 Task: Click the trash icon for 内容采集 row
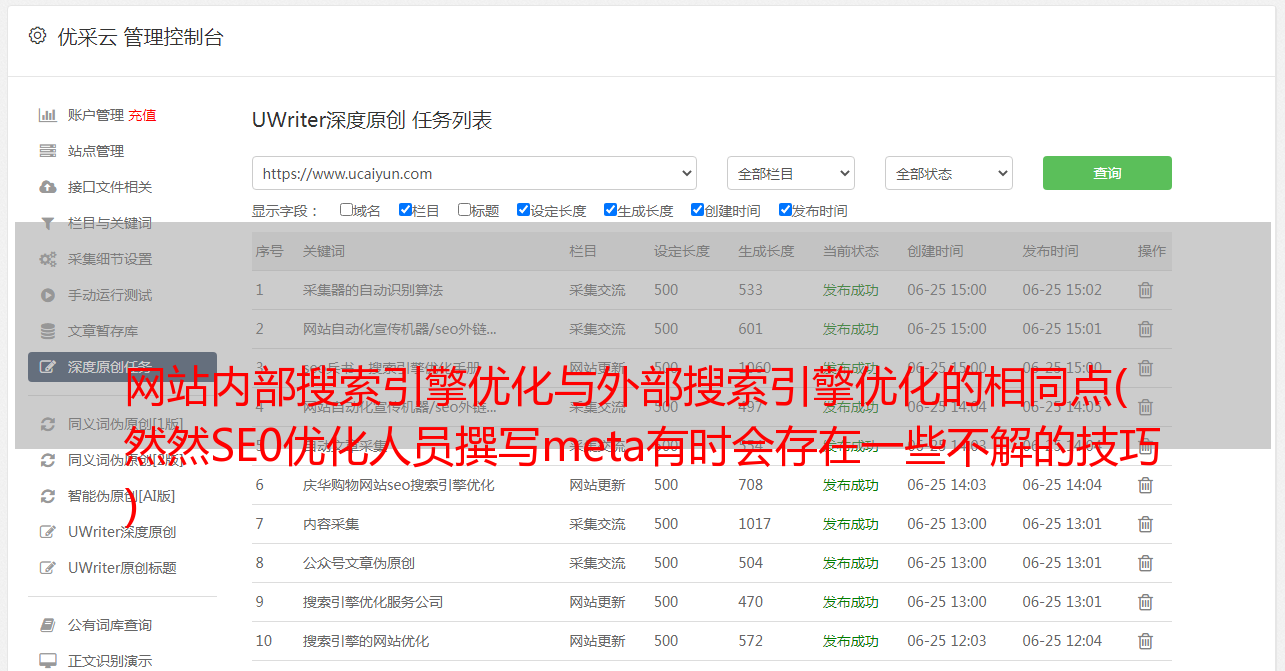coord(1145,524)
